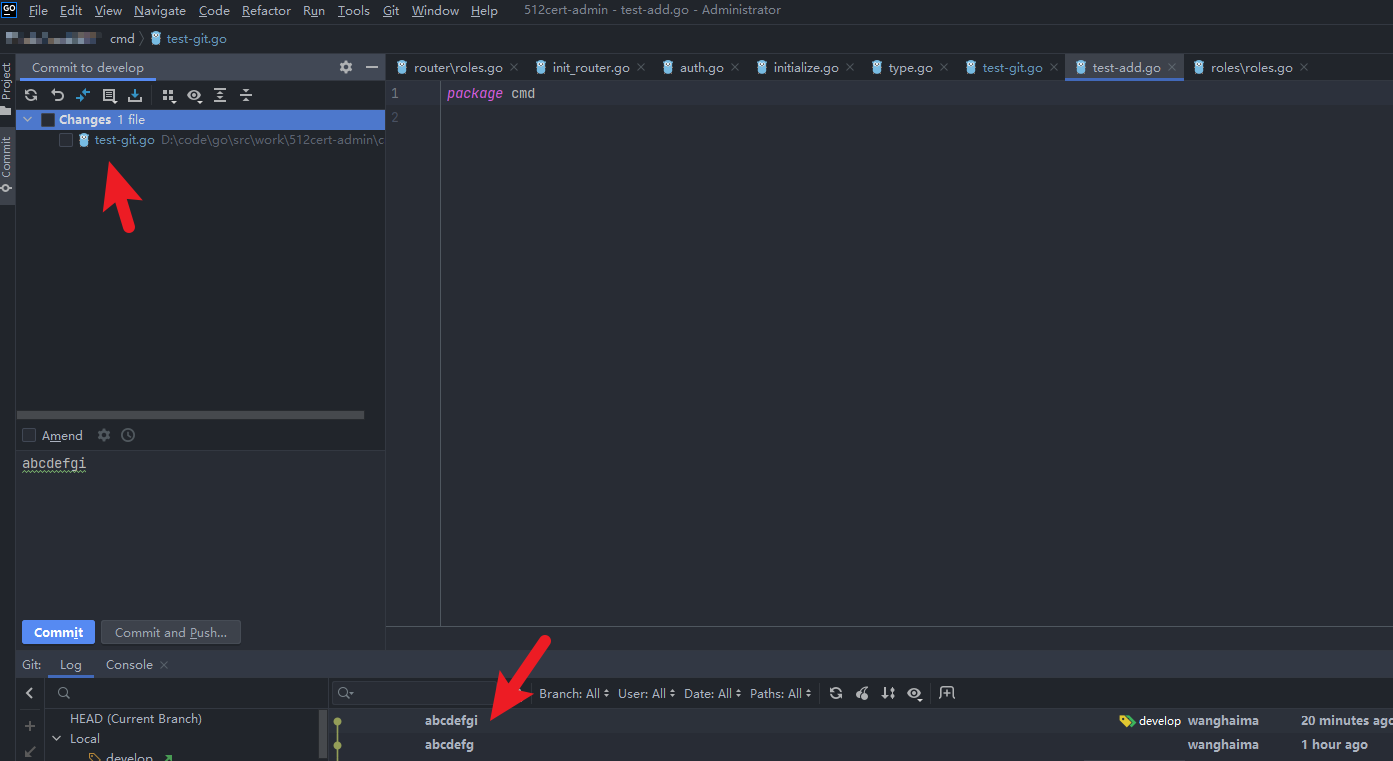
Task: Click the test-git.go breadcrumb
Action: [188, 39]
